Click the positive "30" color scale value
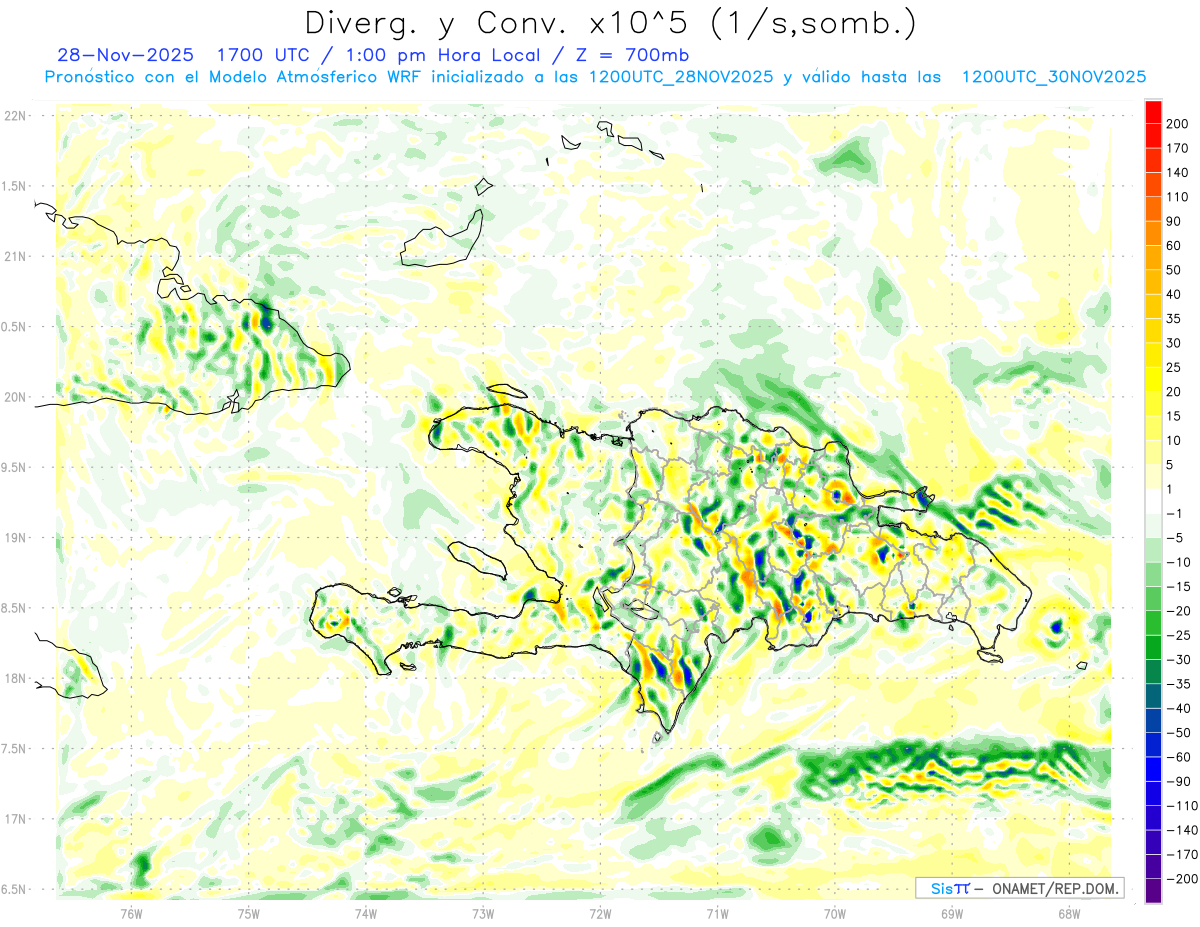This screenshot has width=1200, height=927. coord(1174,343)
